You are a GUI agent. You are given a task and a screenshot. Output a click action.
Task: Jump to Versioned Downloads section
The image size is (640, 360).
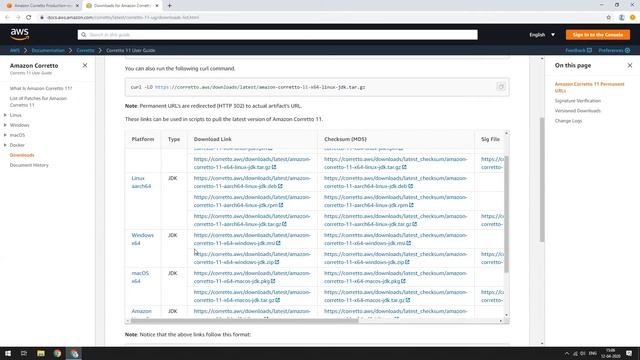pyautogui.click(x=578, y=111)
